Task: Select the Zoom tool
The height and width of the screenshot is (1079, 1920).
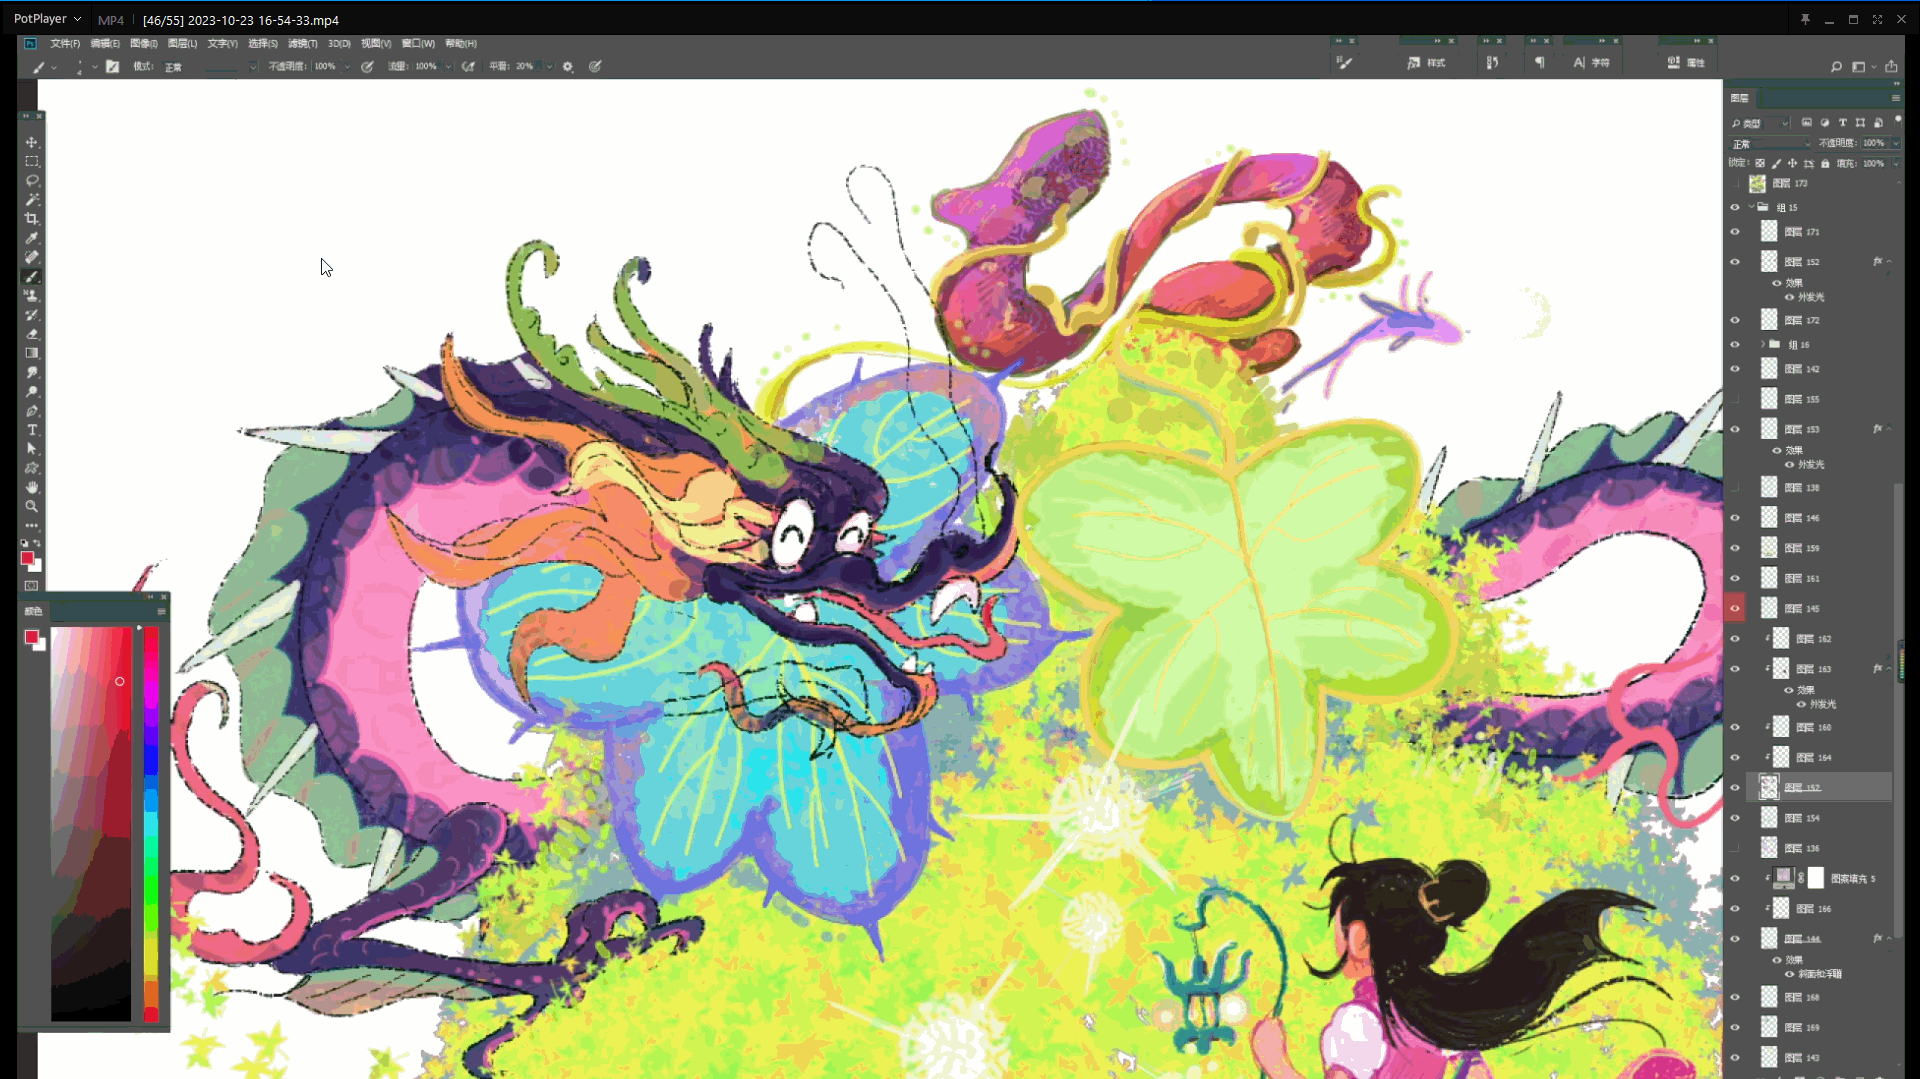Action: (x=32, y=506)
